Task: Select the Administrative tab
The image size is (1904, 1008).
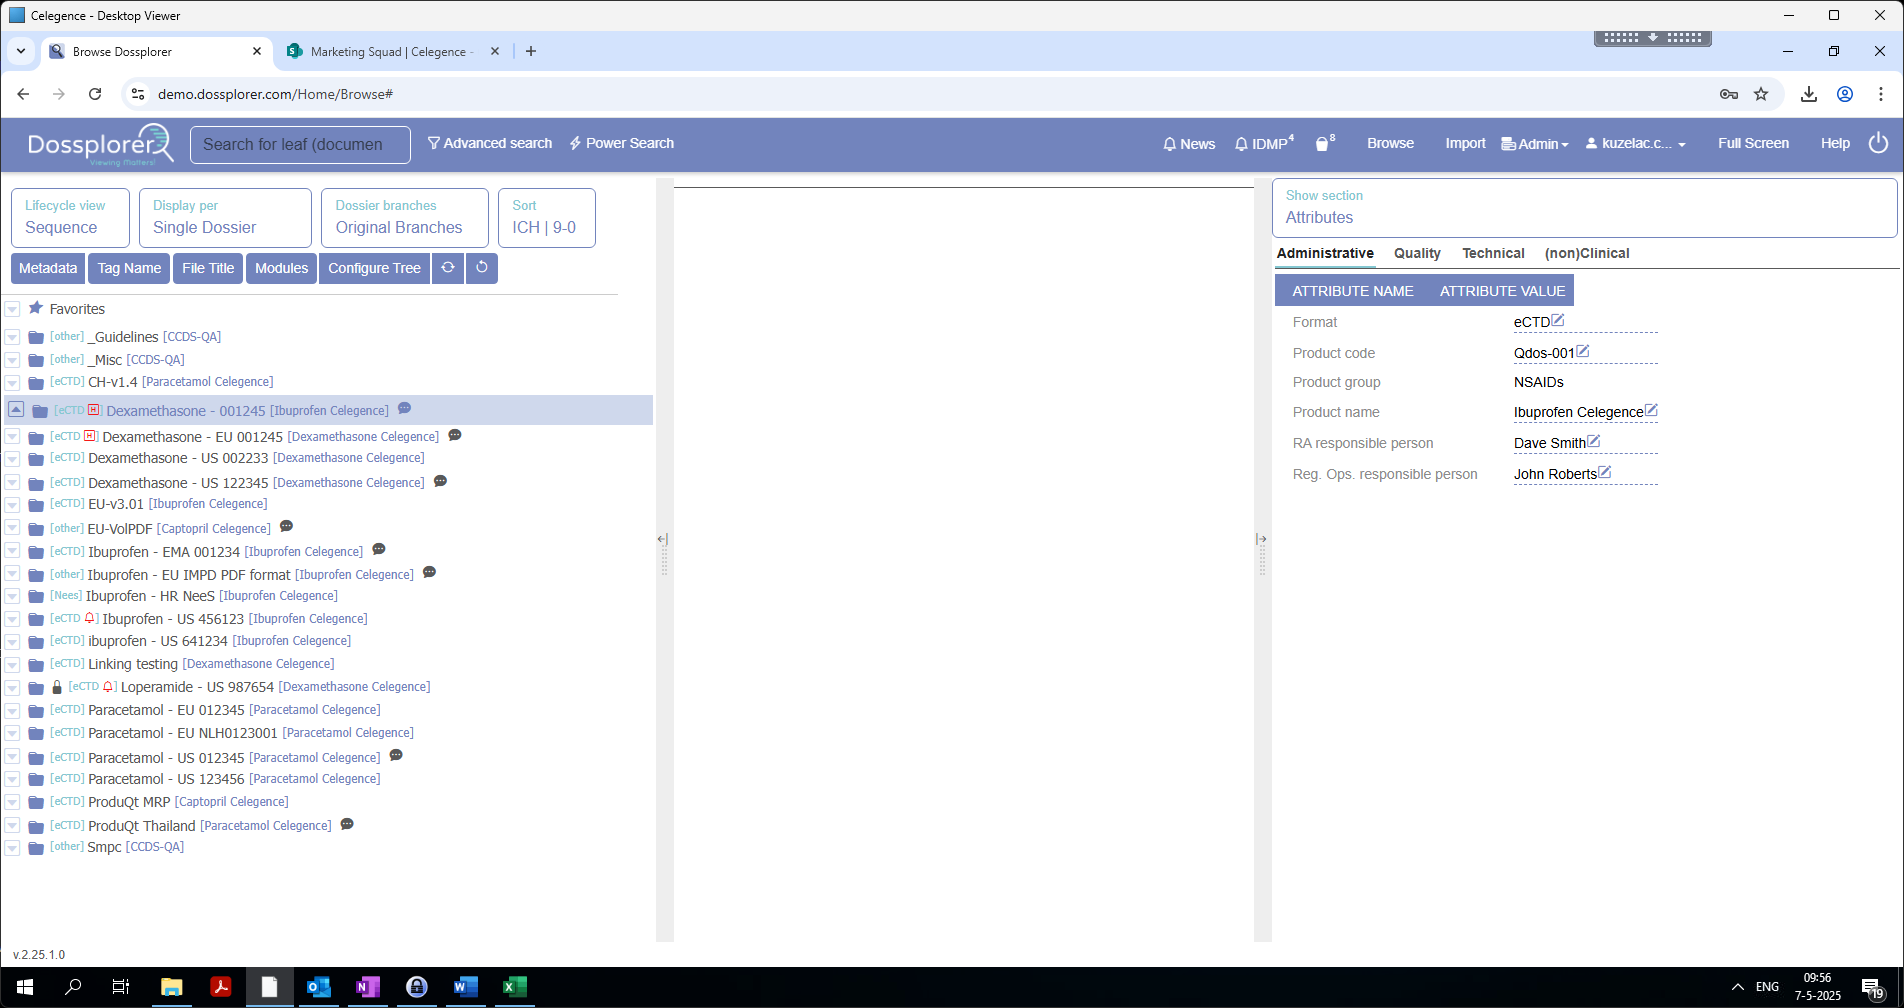Action: tap(1325, 253)
